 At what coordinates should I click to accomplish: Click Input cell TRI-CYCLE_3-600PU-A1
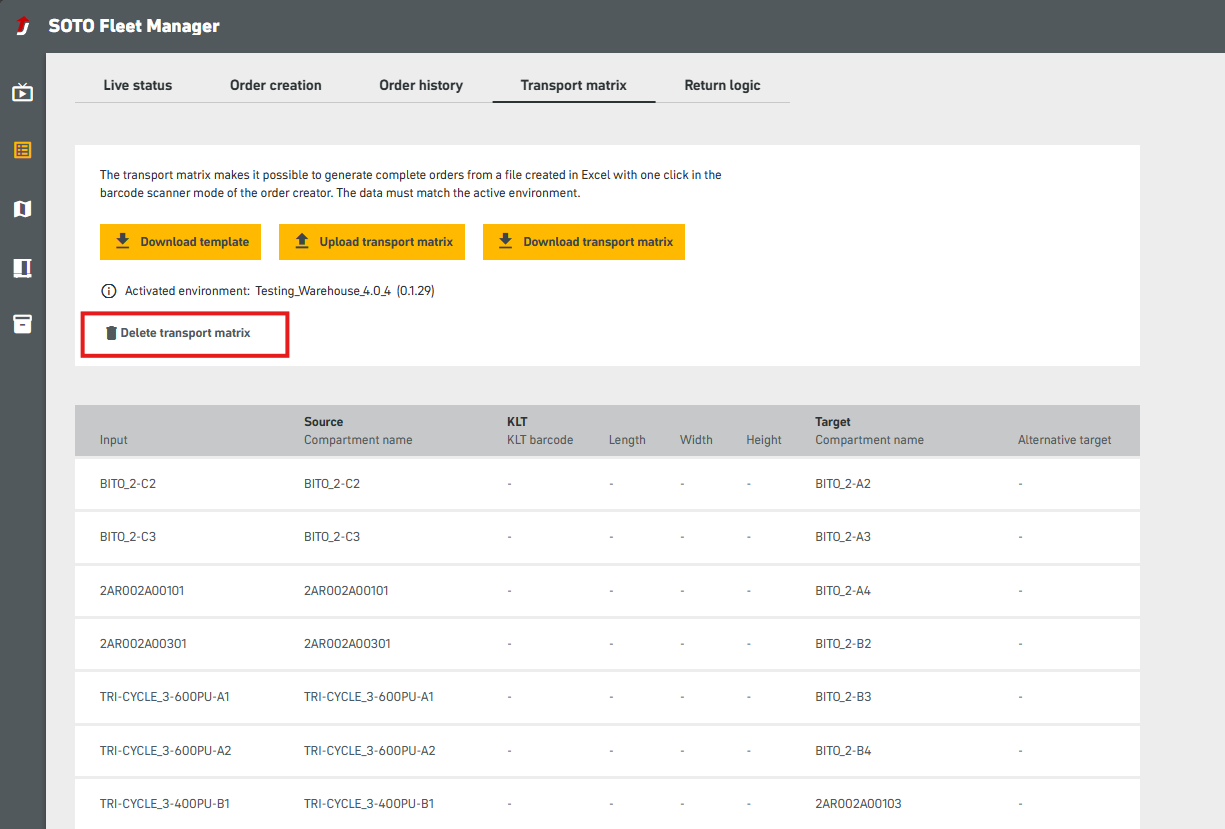tap(165, 697)
